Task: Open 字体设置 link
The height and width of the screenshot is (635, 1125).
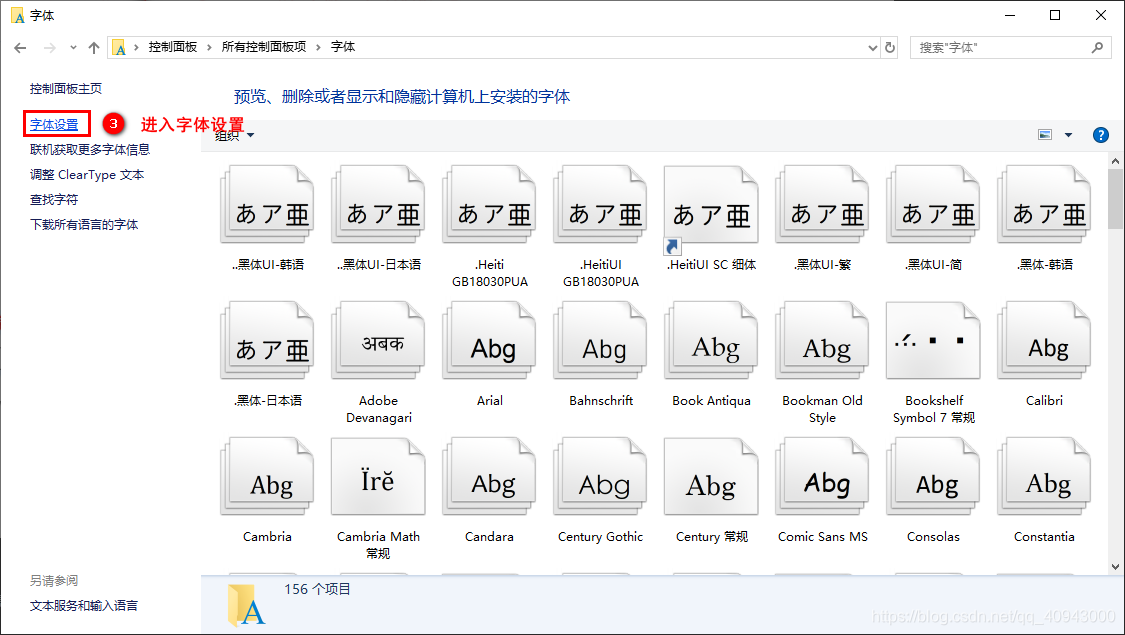Action: (x=55, y=125)
